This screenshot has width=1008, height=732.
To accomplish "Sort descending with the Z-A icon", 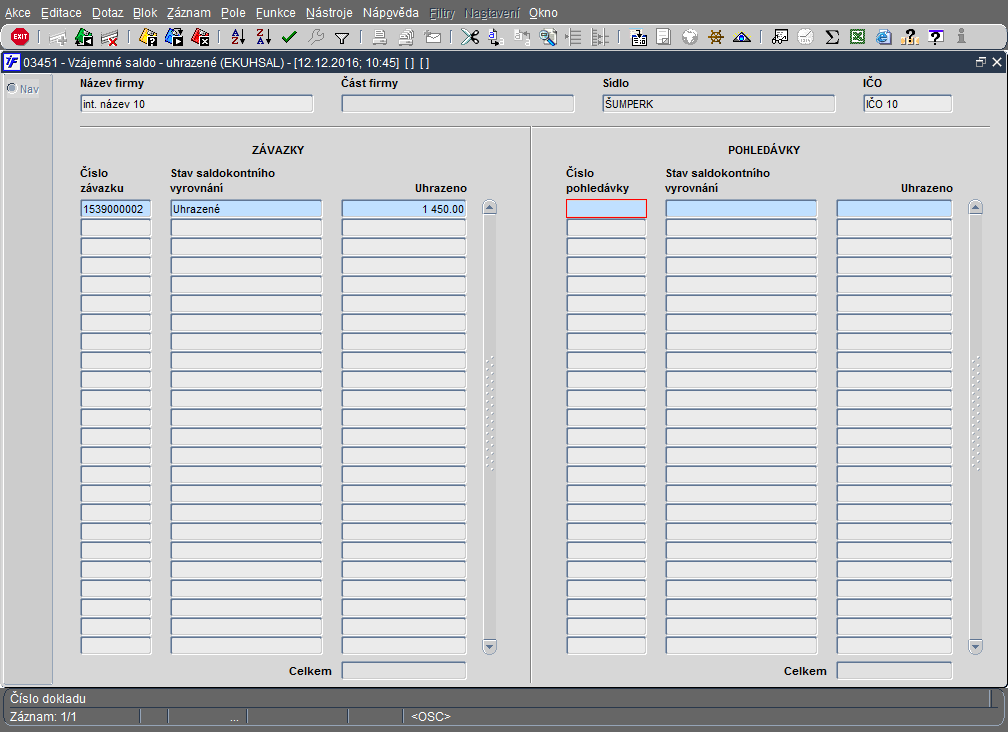I will [264, 37].
